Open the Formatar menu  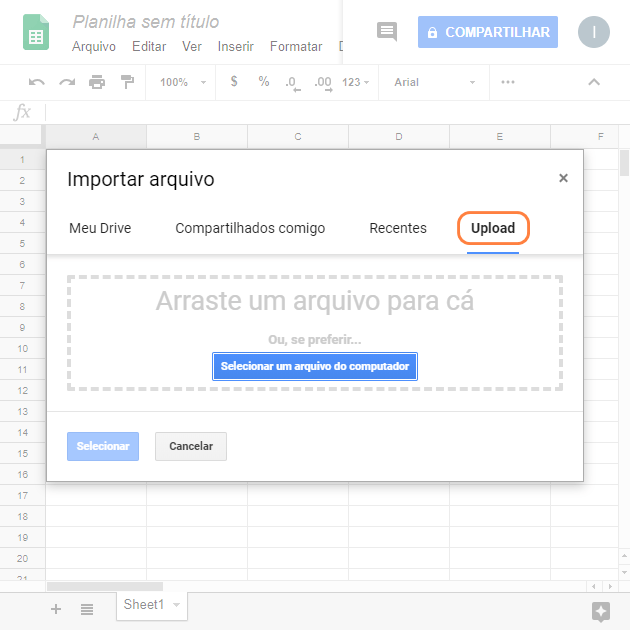[x=296, y=47]
